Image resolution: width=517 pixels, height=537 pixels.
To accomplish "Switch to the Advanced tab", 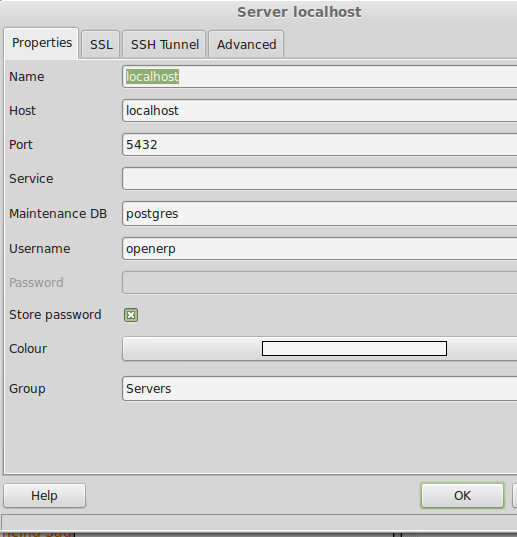I will (x=247, y=45).
